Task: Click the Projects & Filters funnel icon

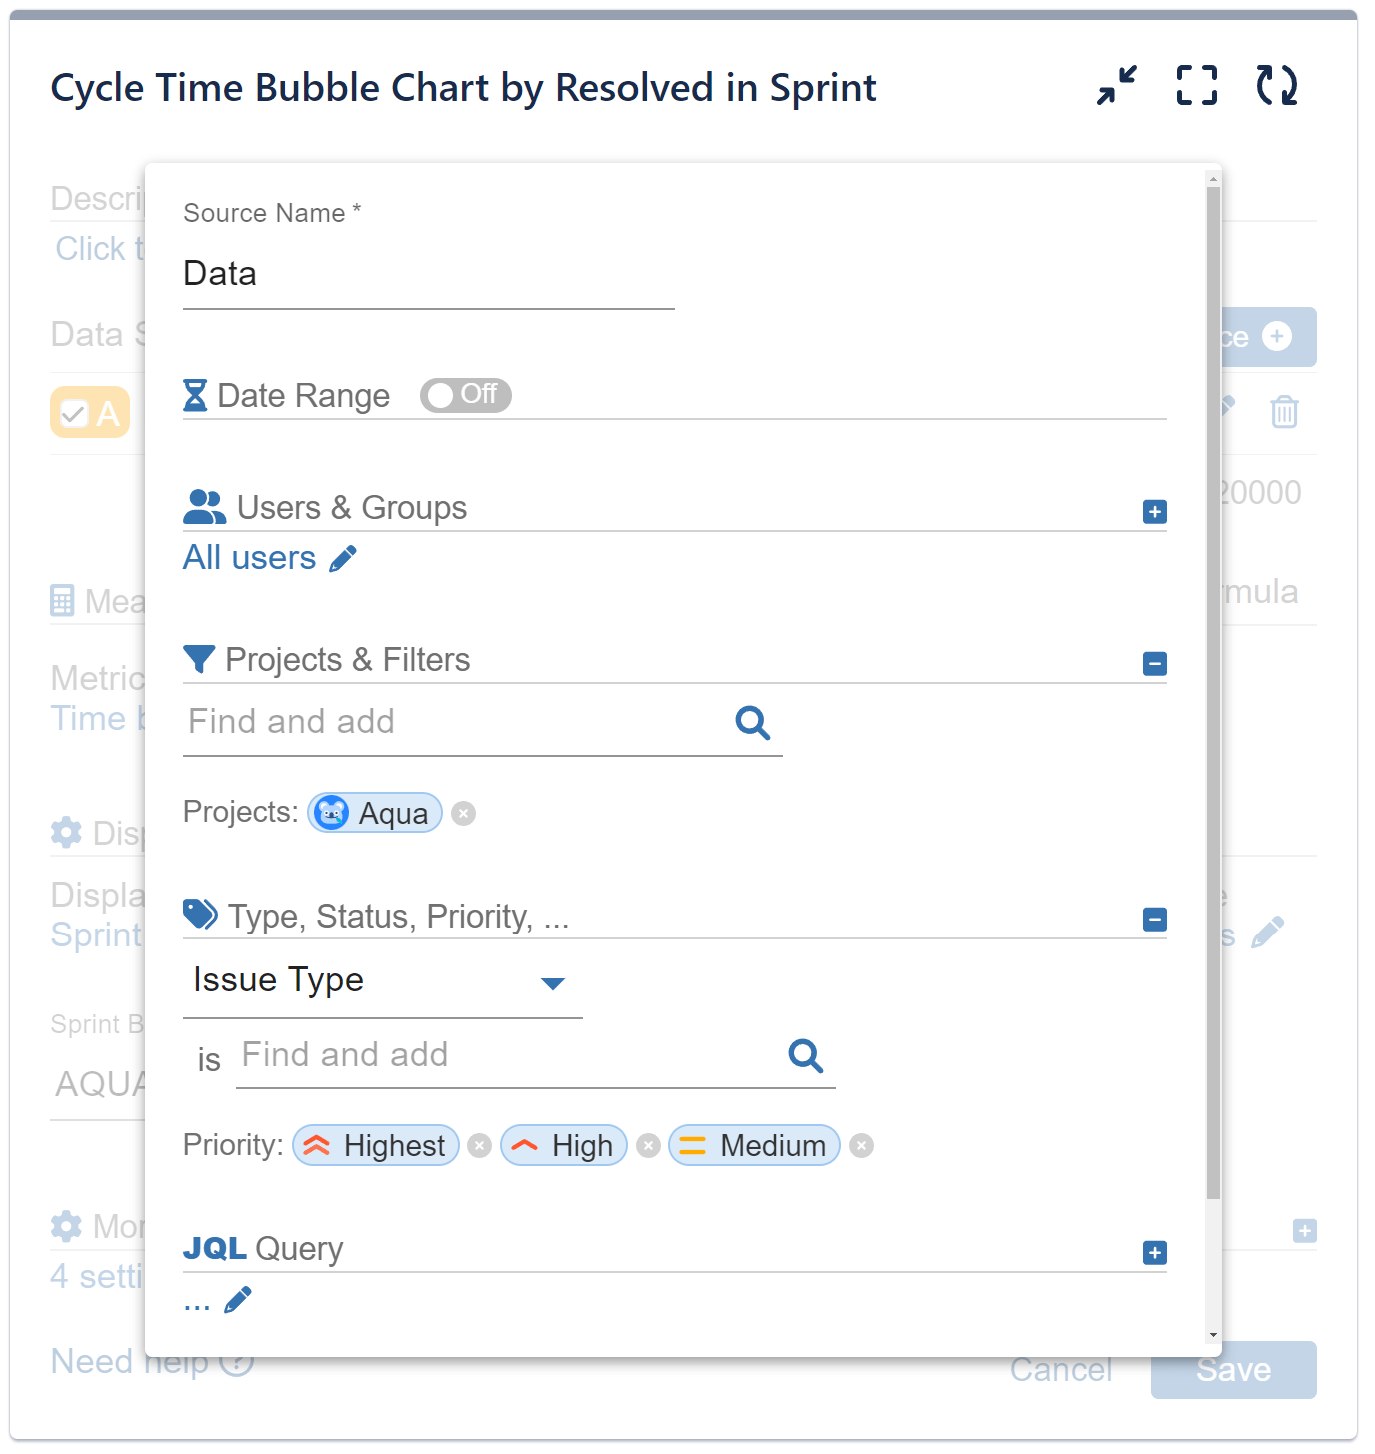Action: 199,658
